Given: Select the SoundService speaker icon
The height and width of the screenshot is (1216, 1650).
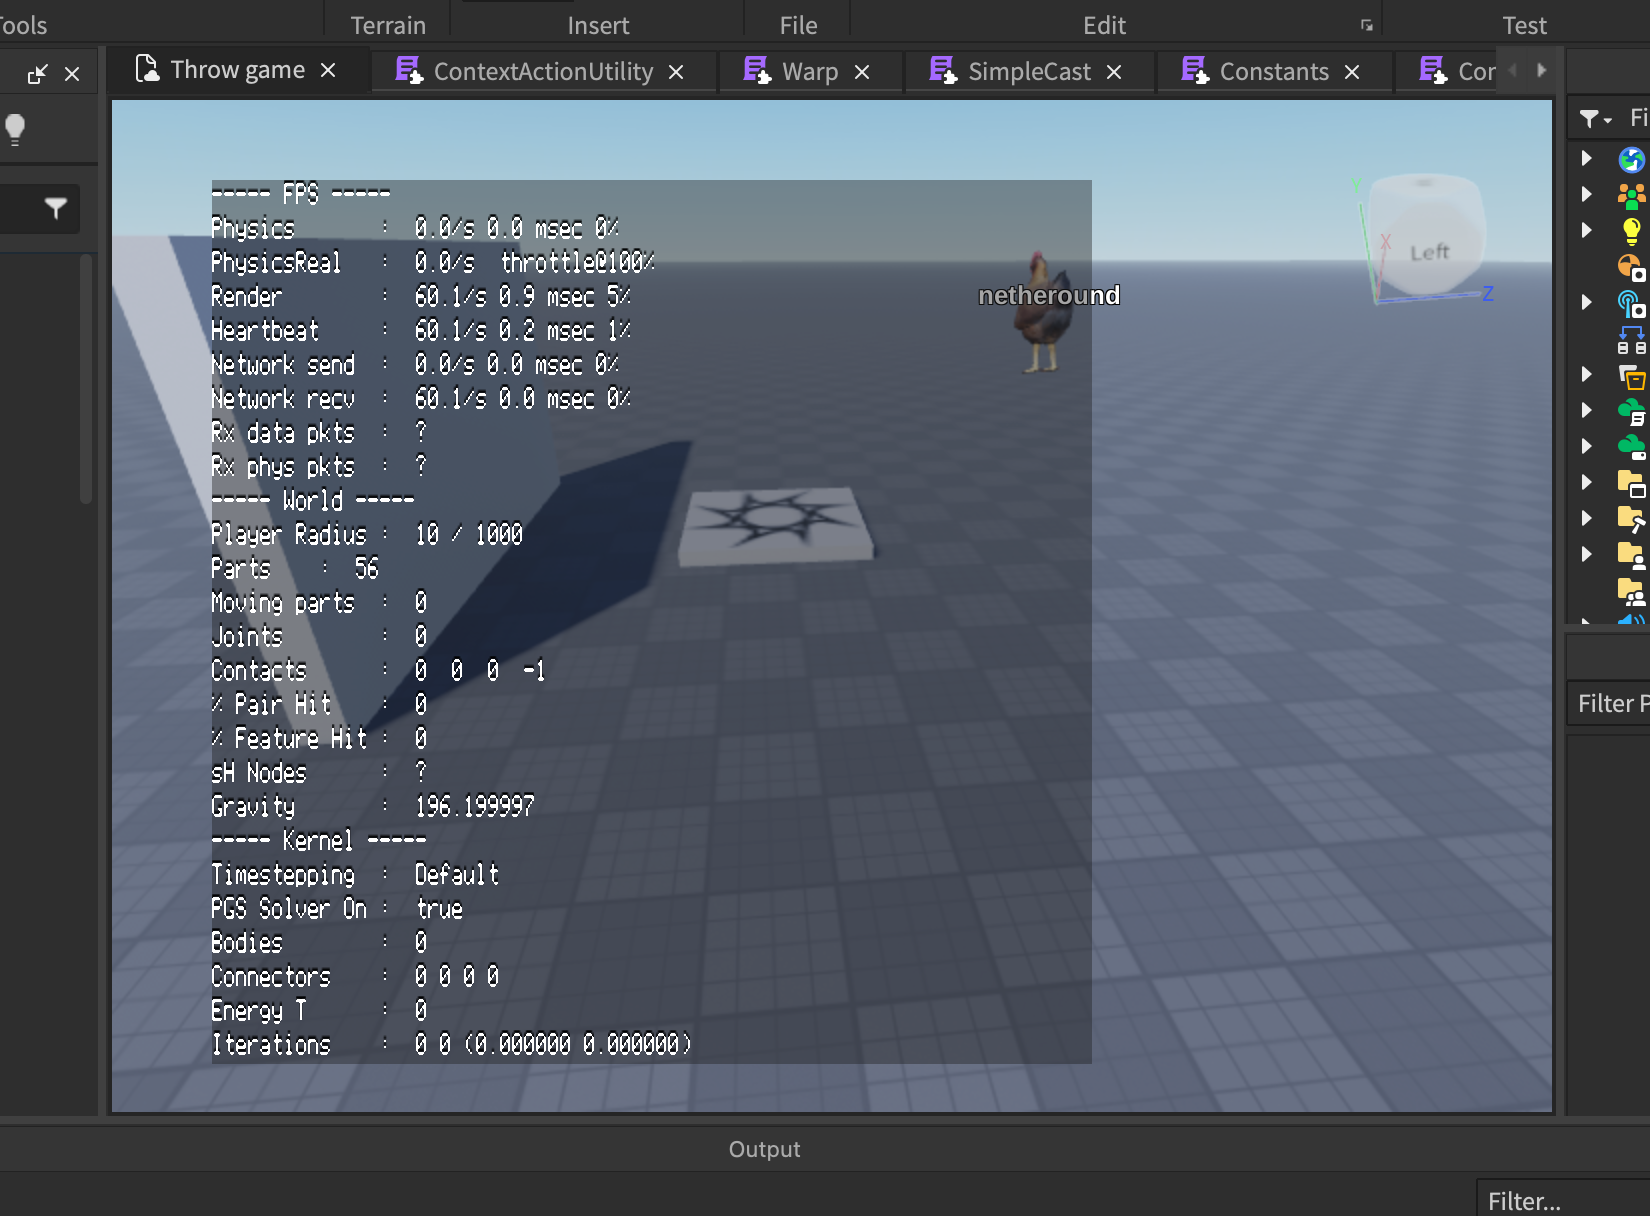Looking at the screenshot, I should point(1630,621).
